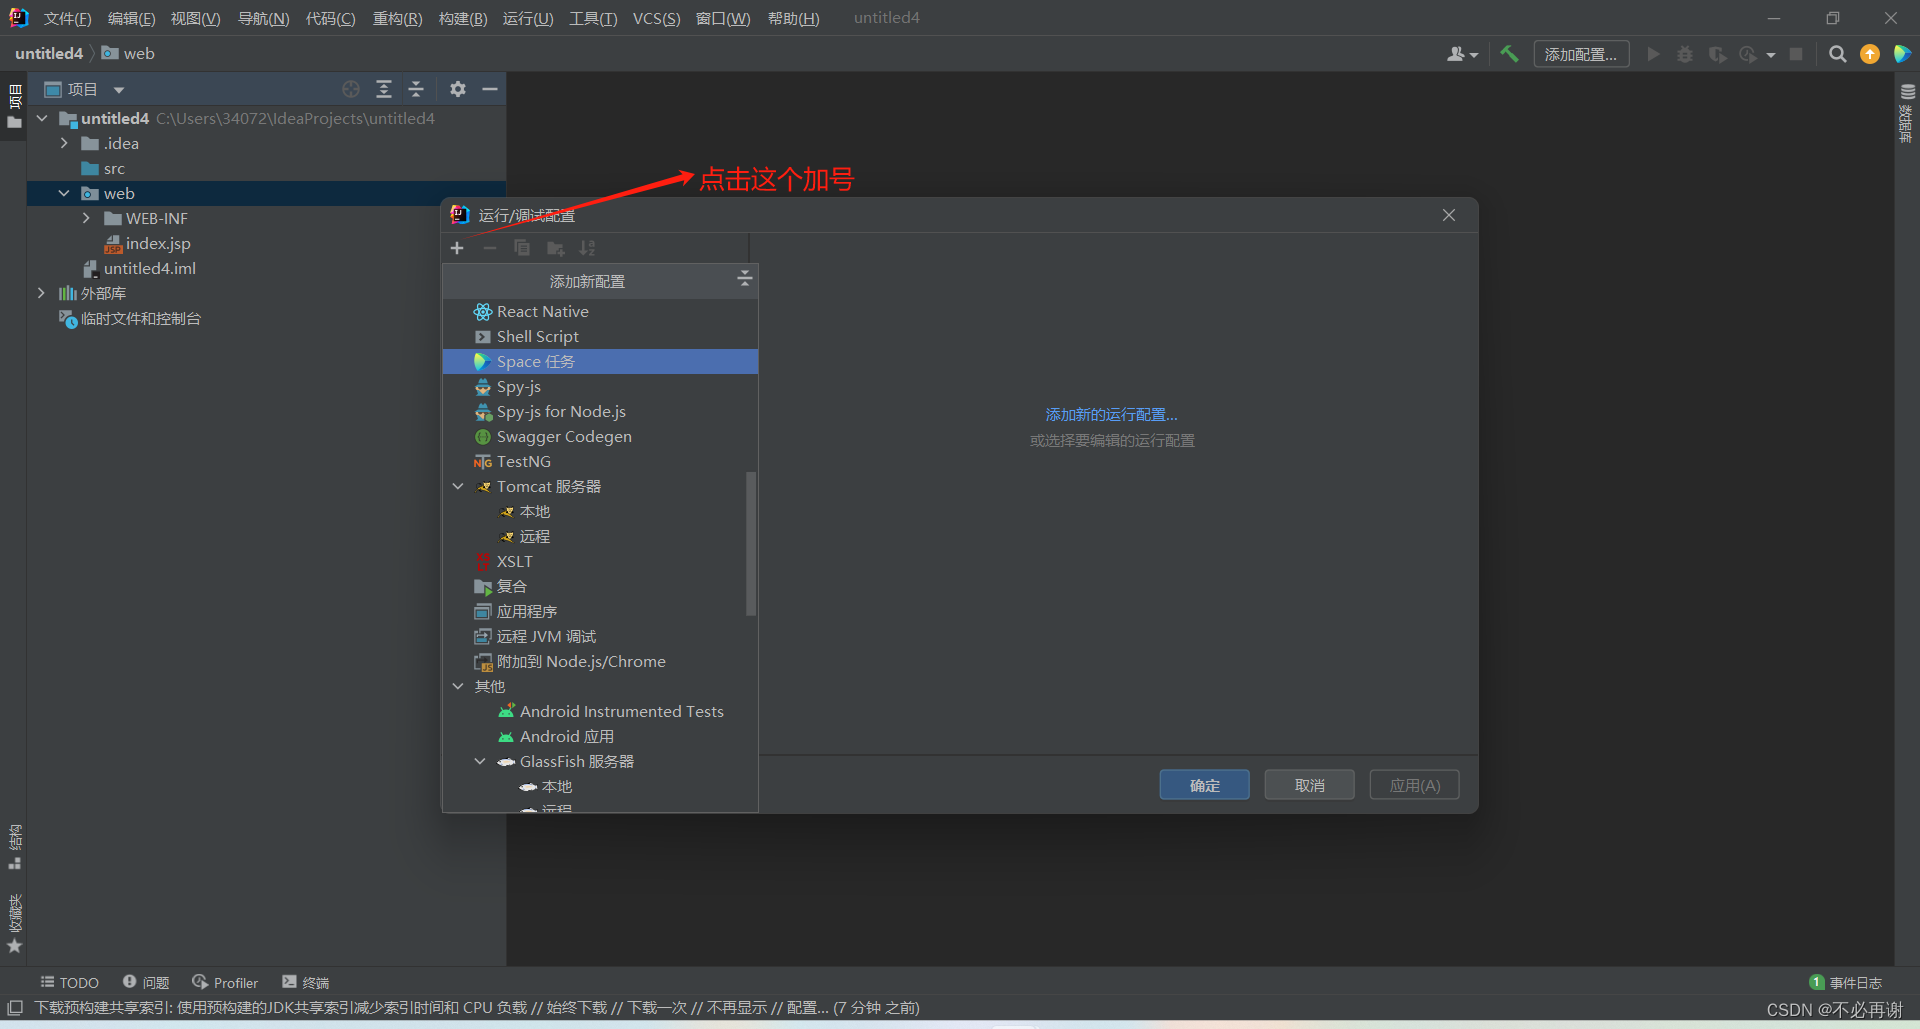Open the database tool window sidebar
The height and width of the screenshot is (1029, 1920).
(1907, 112)
